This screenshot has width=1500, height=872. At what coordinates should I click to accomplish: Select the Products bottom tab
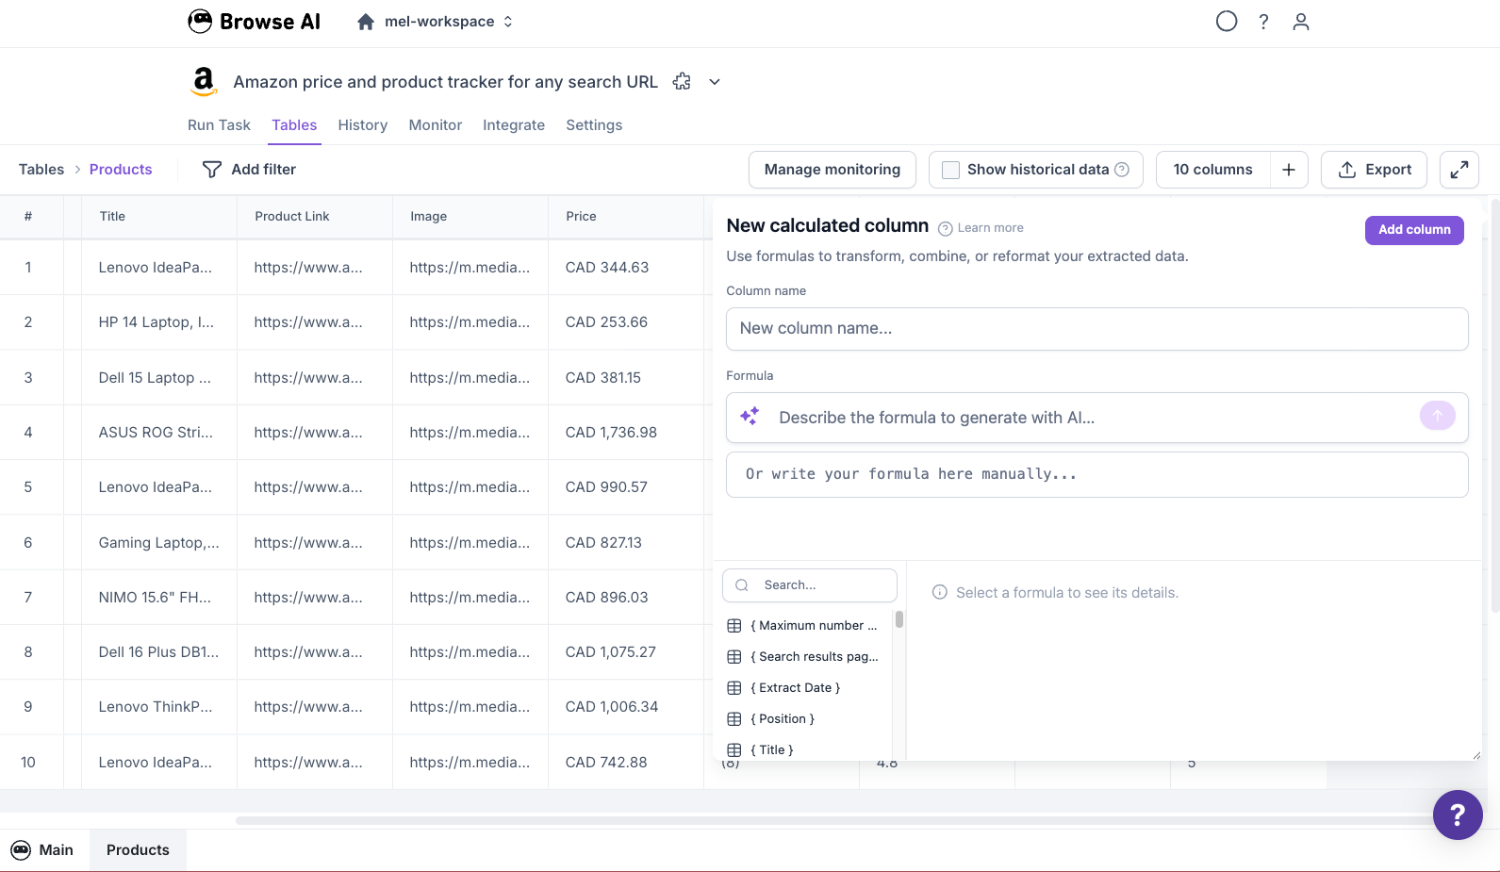coord(138,850)
